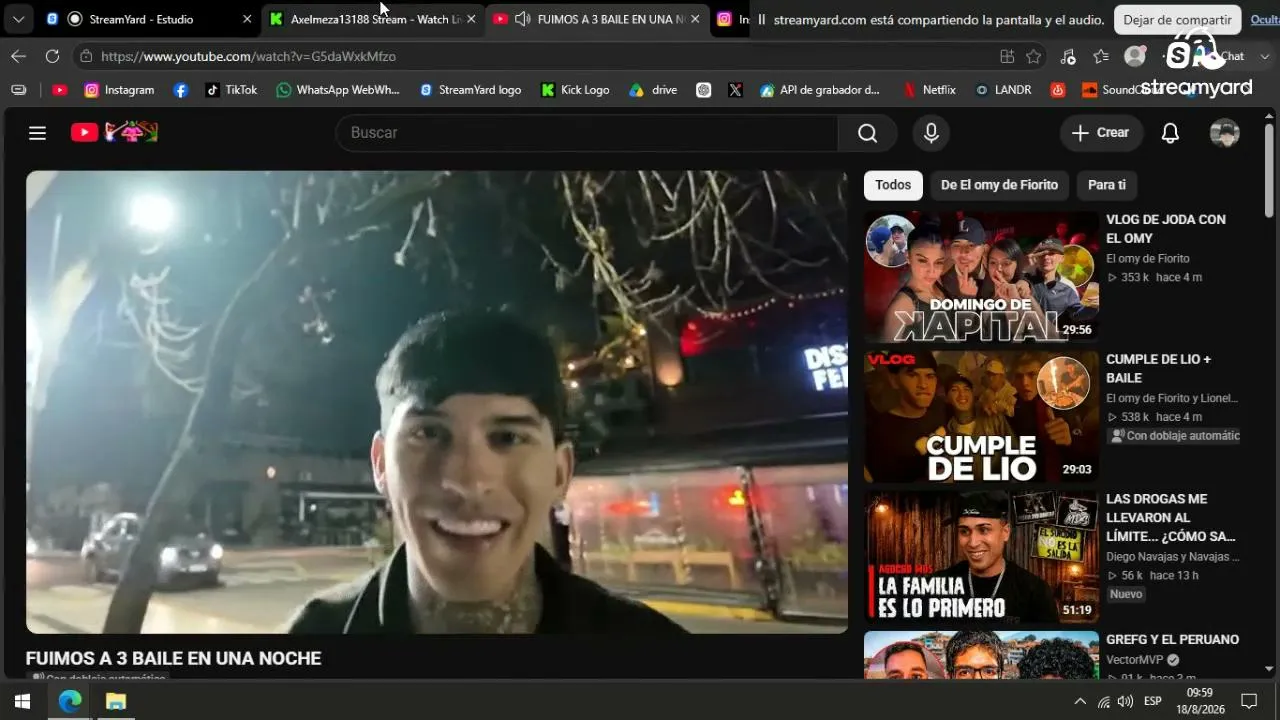This screenshot has height=720, width=1280.
Task: Open the TikTok bookmark
Action: click(x=231, y=90)
